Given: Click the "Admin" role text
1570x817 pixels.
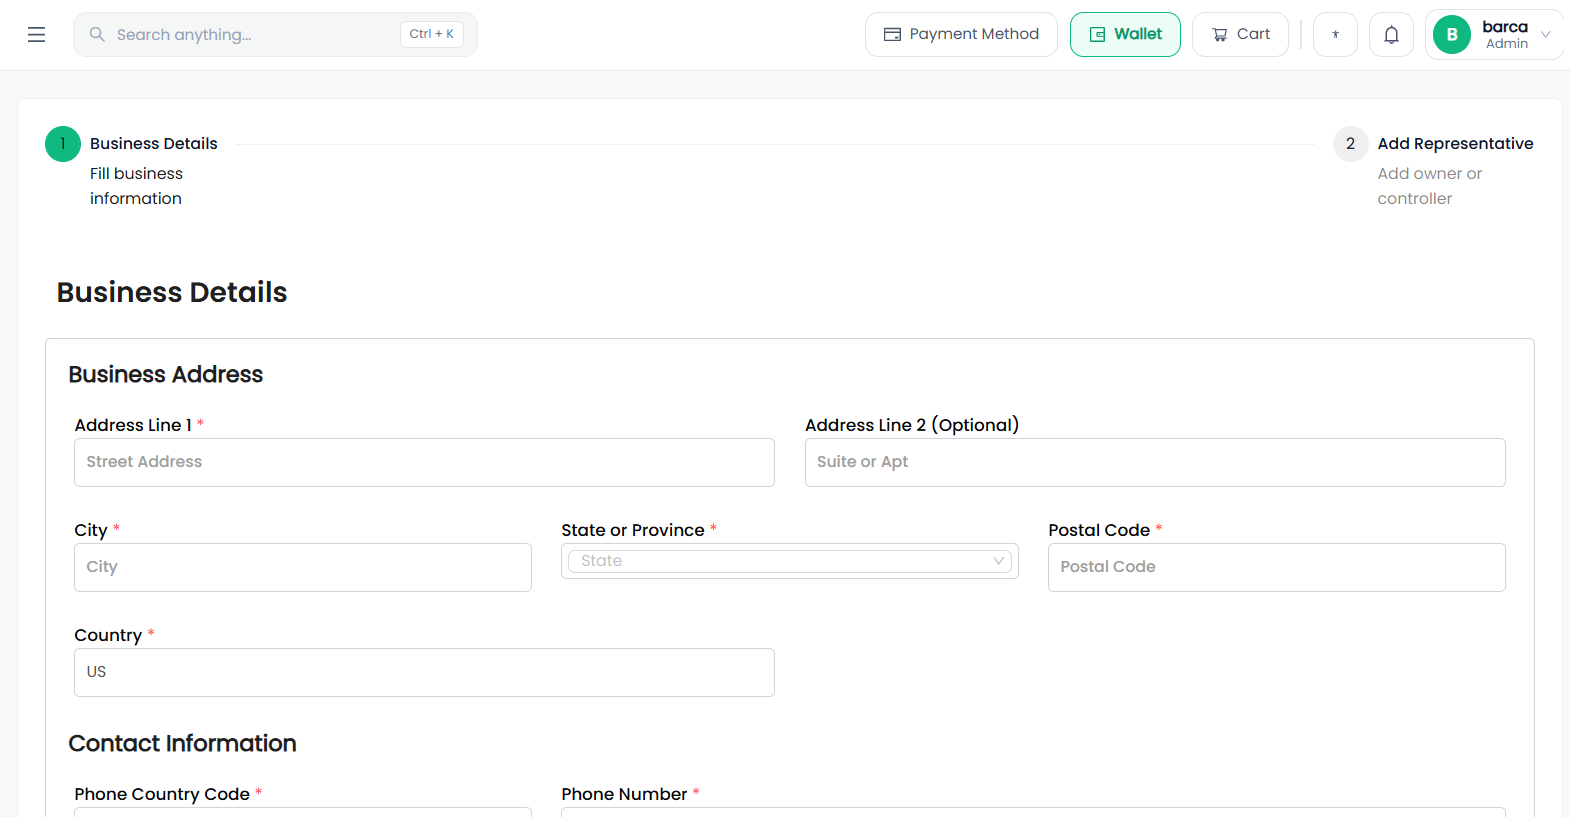Looking at the screenshot, I should coord(1506,44).
